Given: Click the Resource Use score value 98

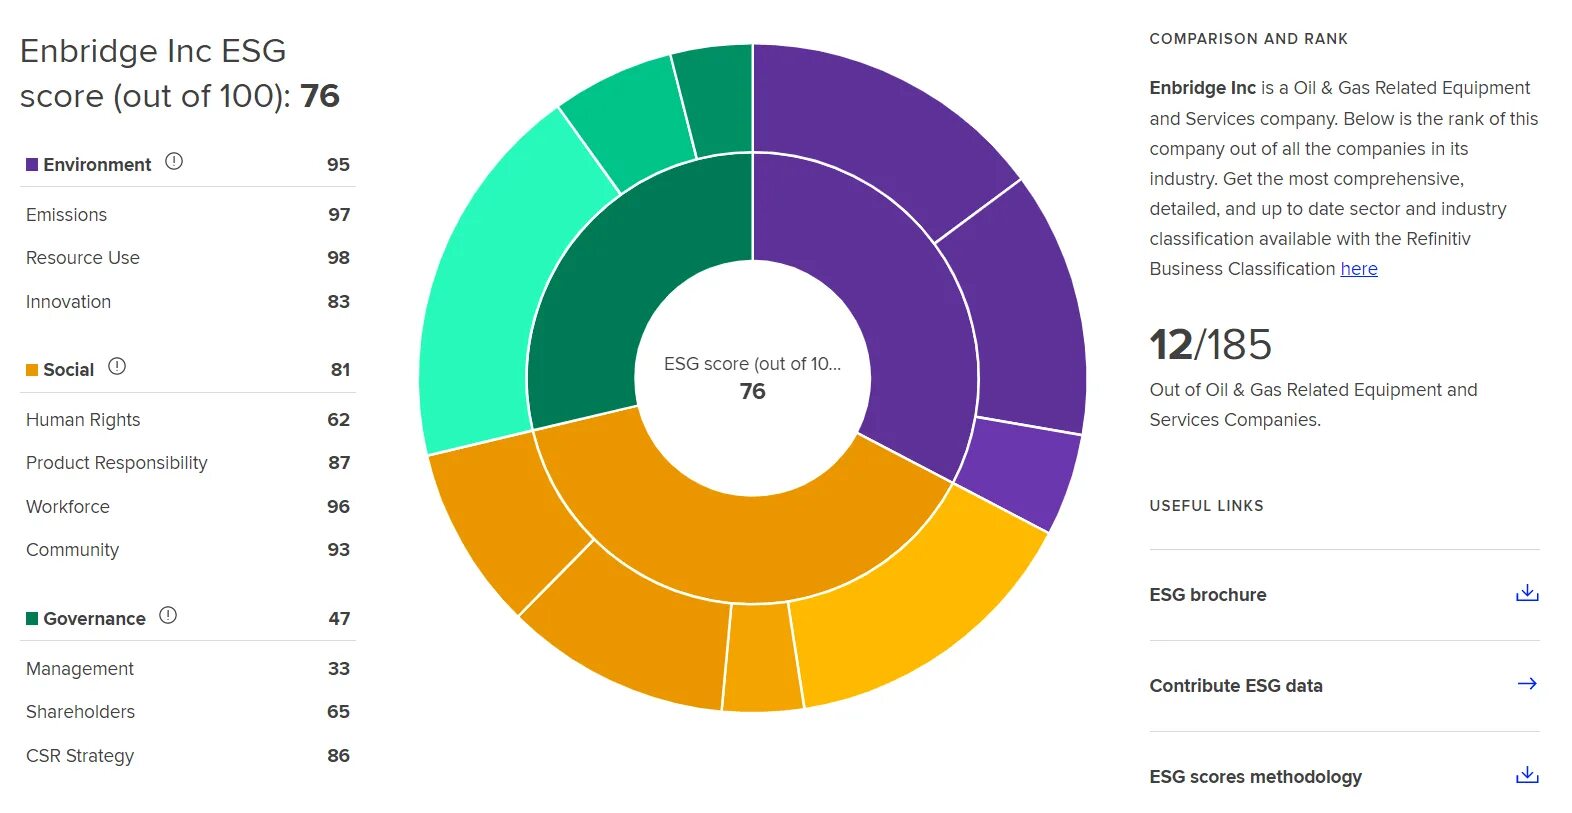Looking at the screenshot, I should tap(339, 257).
